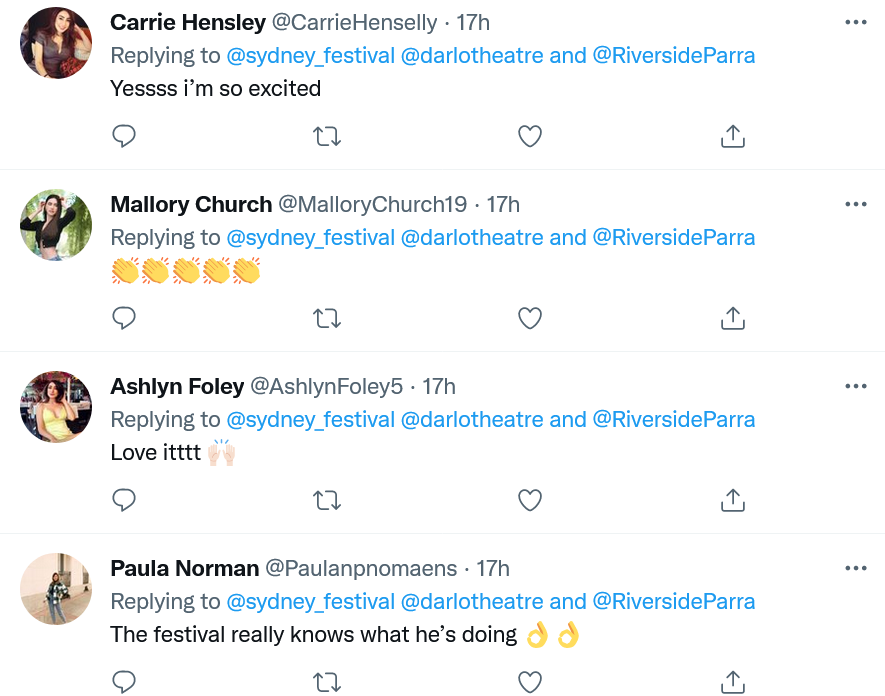The width and height of the screenshot is (885, 696).
Task: Reply to Ashlyn Foley's tweet
Action: (124, 499)
